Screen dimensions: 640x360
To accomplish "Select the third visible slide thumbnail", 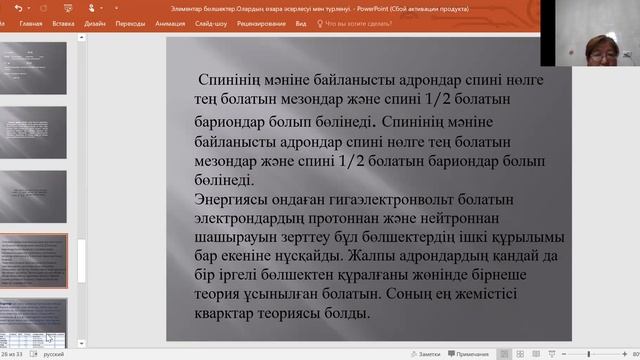I will tap(33, 197).
